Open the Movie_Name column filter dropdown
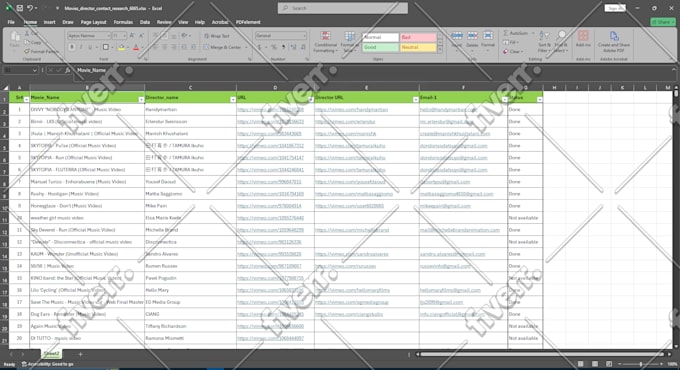 coord(141,100)
